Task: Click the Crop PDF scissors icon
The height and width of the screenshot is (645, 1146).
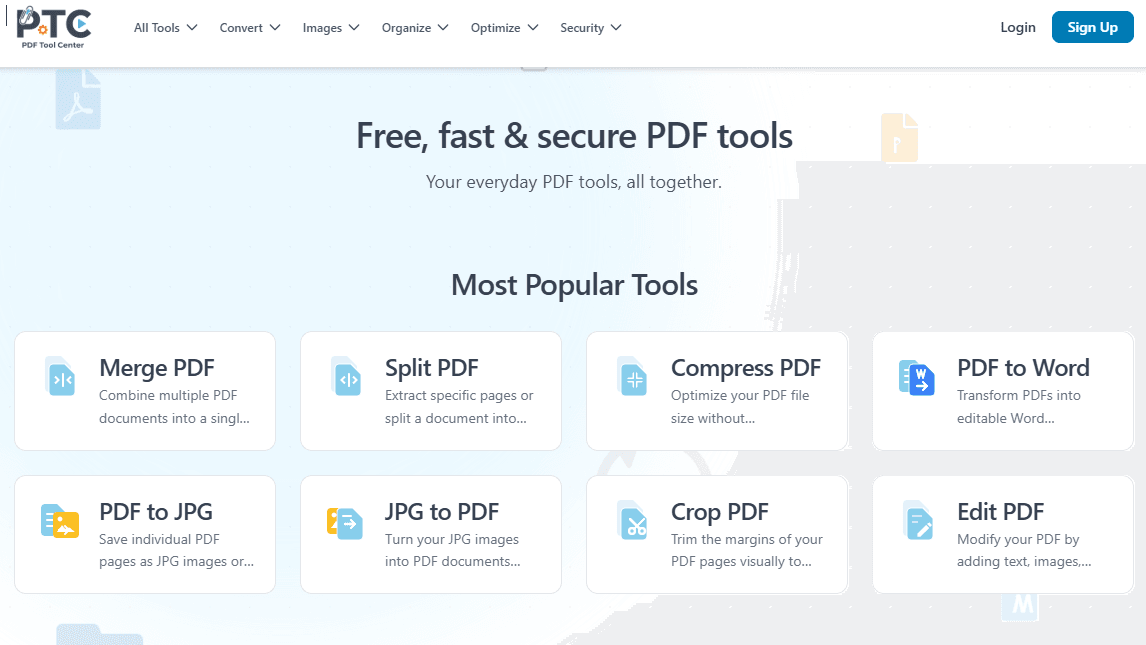Action: 632,520
